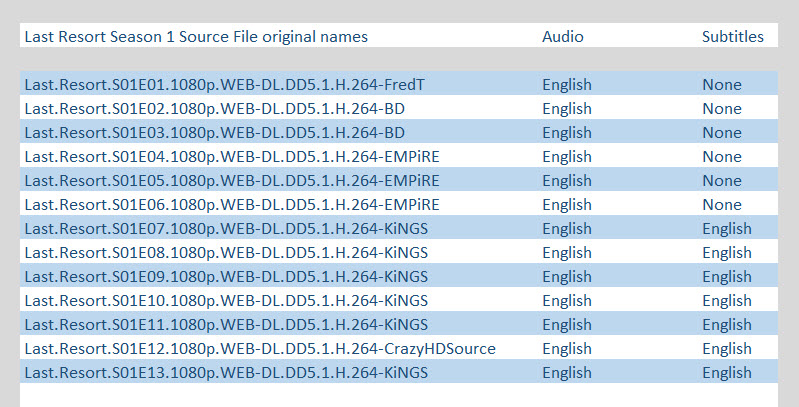Click the Audio cell for S01E03
Image resolution: width=799 pixels, height=407 pixels.
coord(567,132)
